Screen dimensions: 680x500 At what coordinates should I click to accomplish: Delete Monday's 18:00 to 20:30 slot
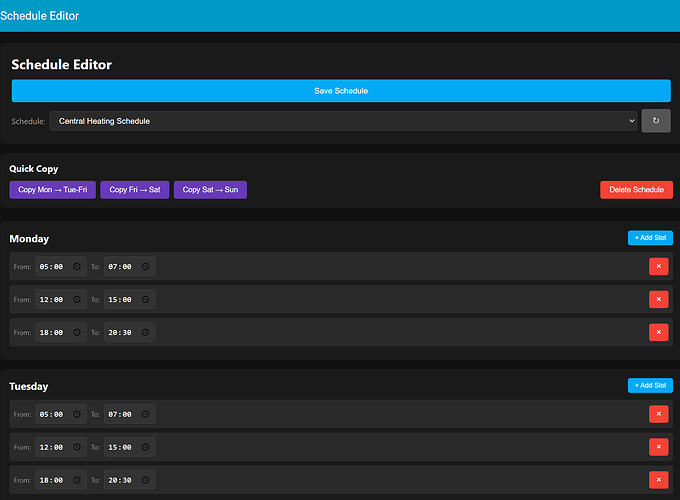(658, 332)
